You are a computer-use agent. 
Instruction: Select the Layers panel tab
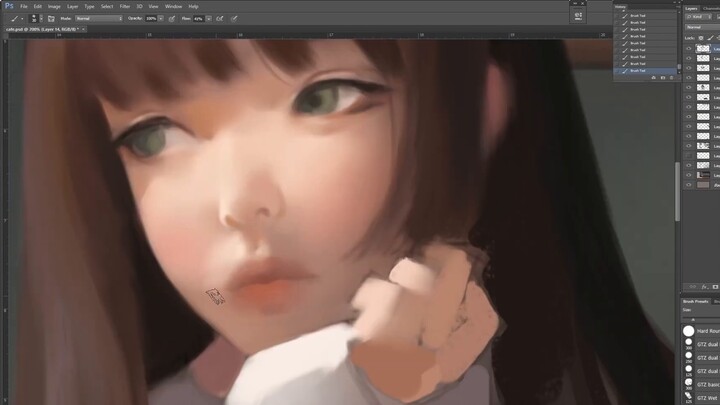(692, 8)
